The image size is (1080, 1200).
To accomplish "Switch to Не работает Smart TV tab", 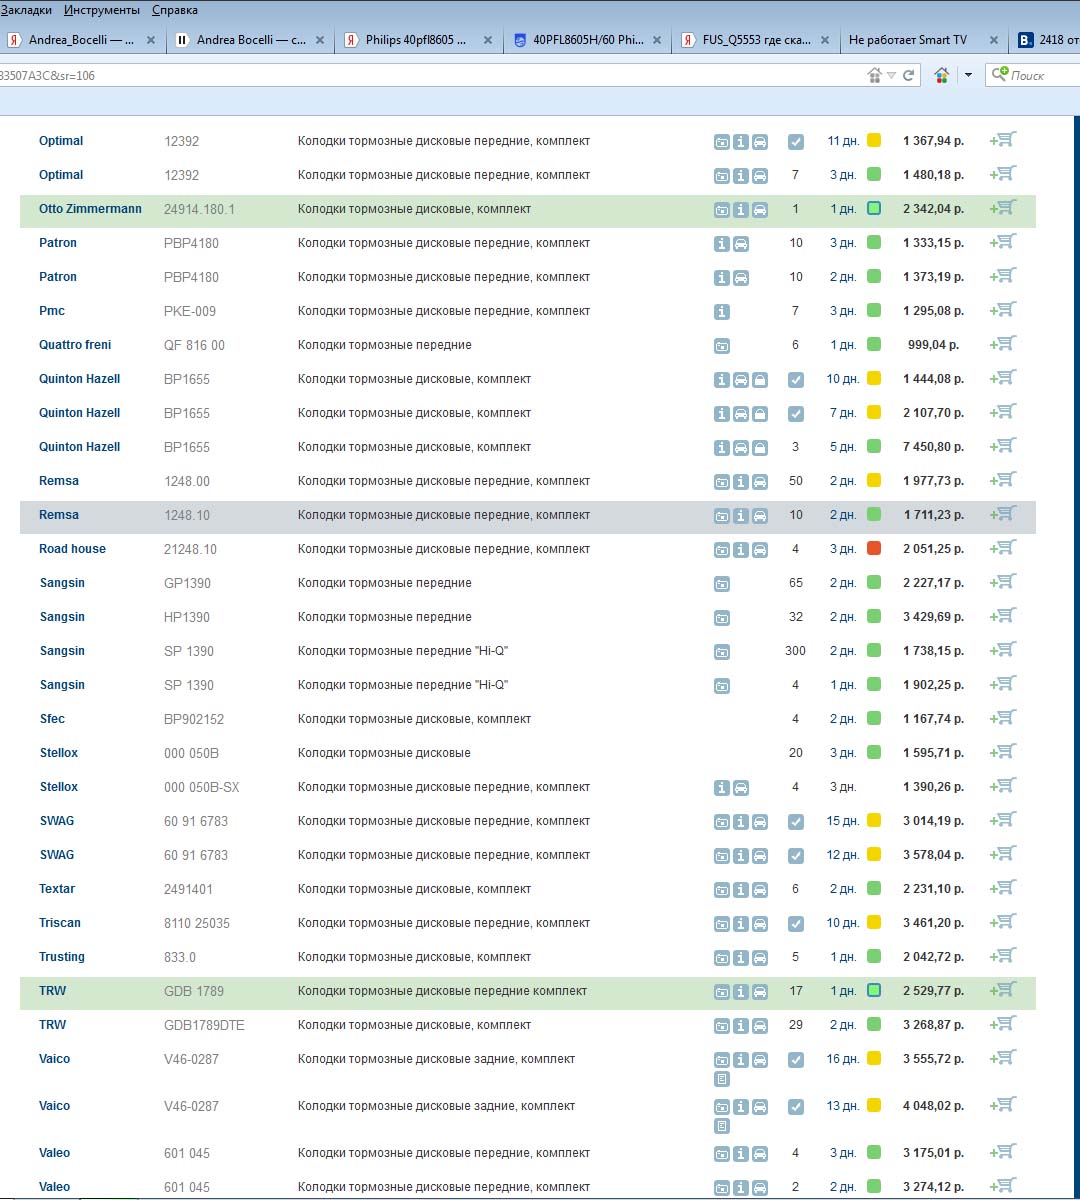I will point(922,40).
